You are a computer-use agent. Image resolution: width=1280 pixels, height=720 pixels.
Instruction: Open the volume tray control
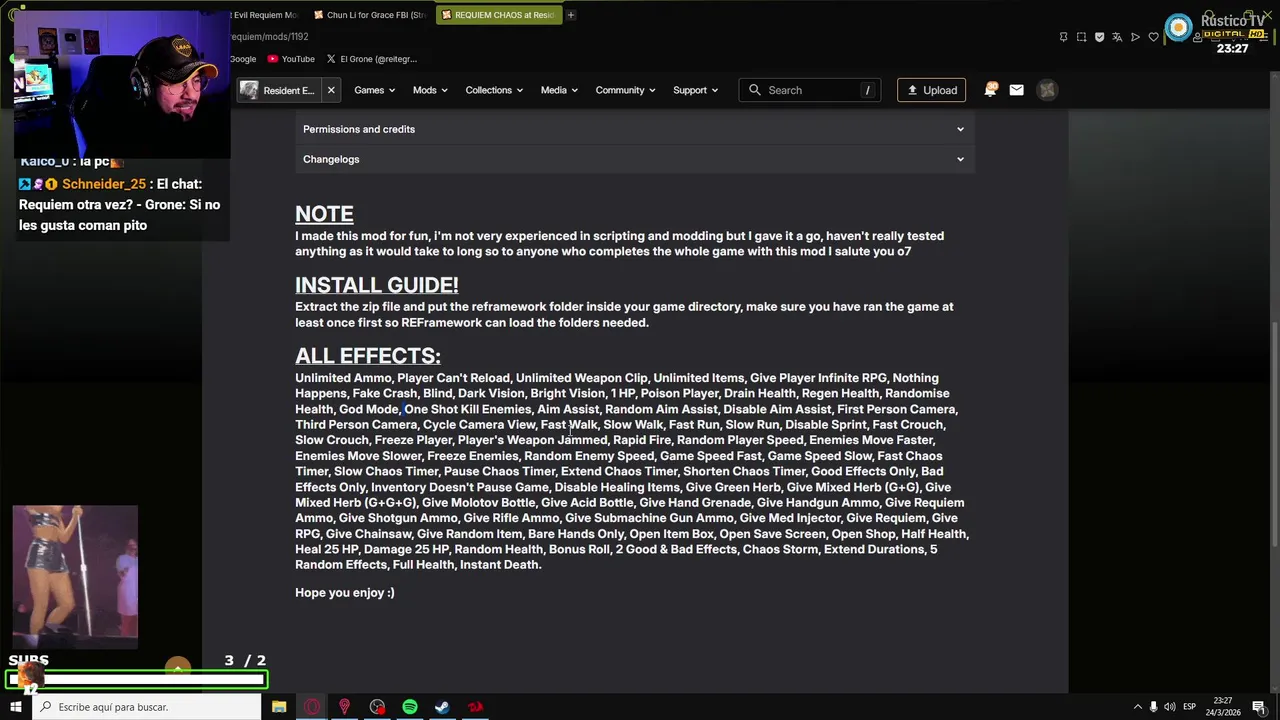pyautogui.click(x=1170, y=707)
